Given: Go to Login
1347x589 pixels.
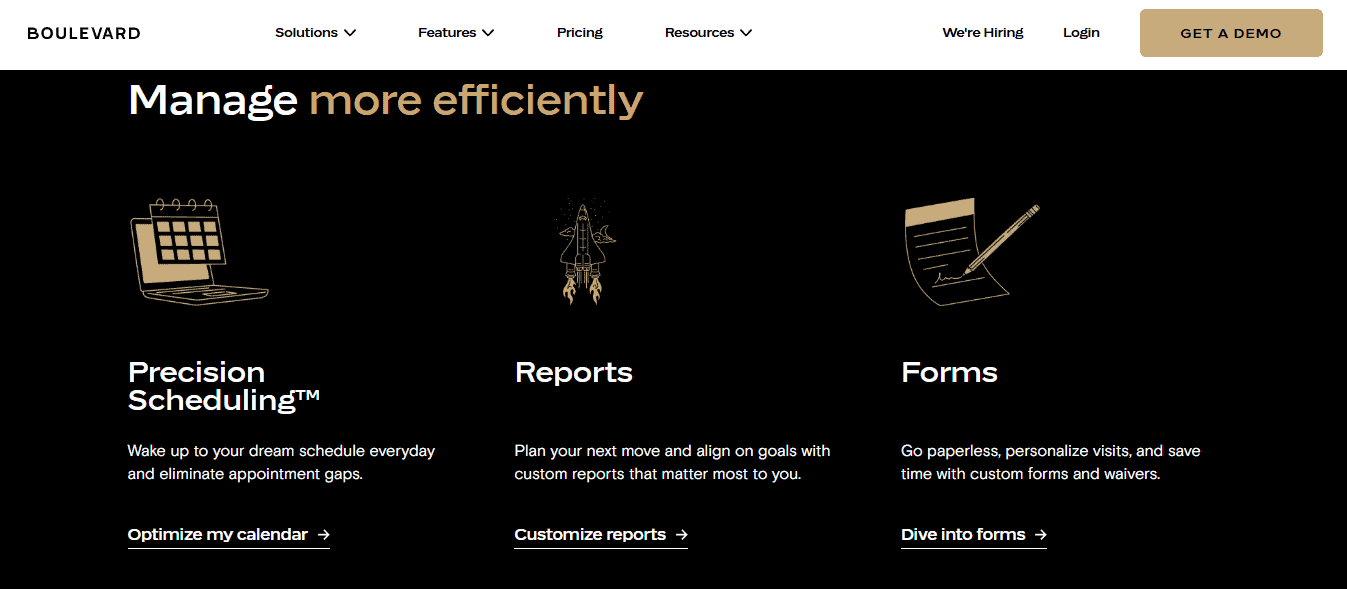Looking at the screenshot, I should (1081, 33).
